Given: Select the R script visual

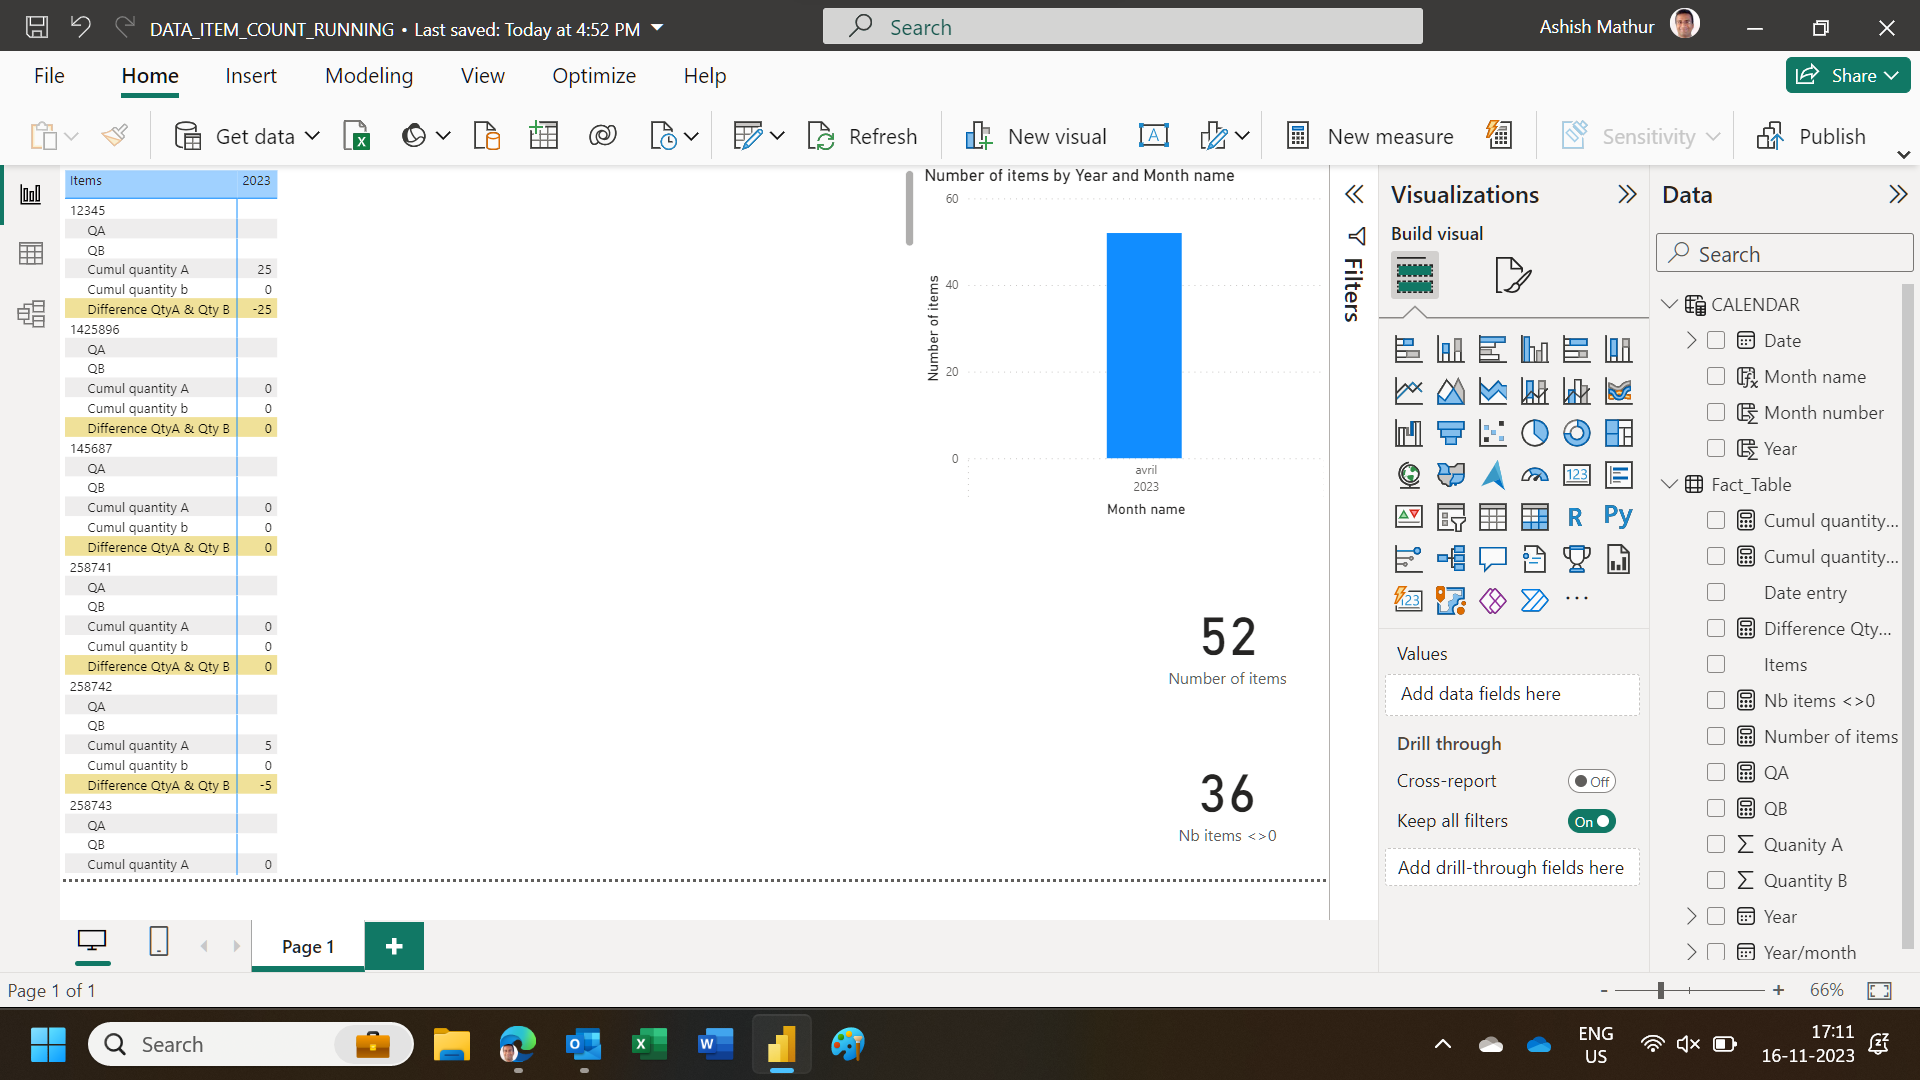Looking at the screenshot, I should 1576,517.
